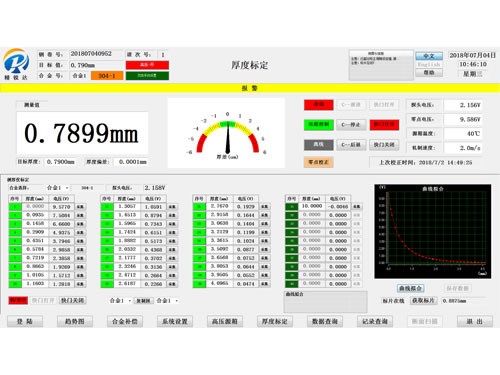
Task: Open the 登陆 login page
Action: click(x=25, y=321)
